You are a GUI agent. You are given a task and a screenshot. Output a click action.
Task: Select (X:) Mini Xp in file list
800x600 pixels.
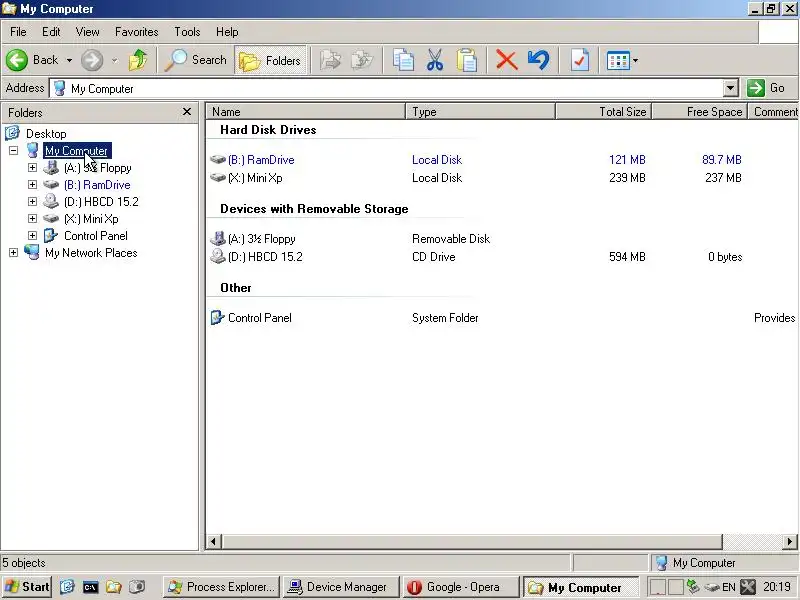click(x=255, y=178)
